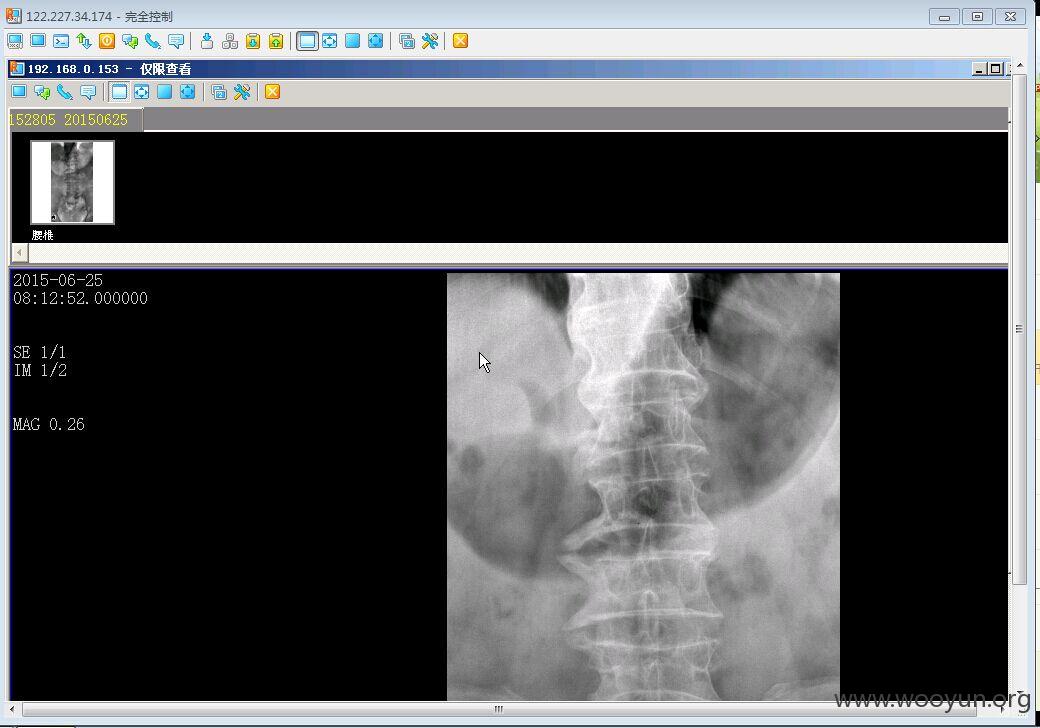Open Send Message icon in outer toolbar
The width and height of the screenshot is (1040, 728).
pos(176,41)
